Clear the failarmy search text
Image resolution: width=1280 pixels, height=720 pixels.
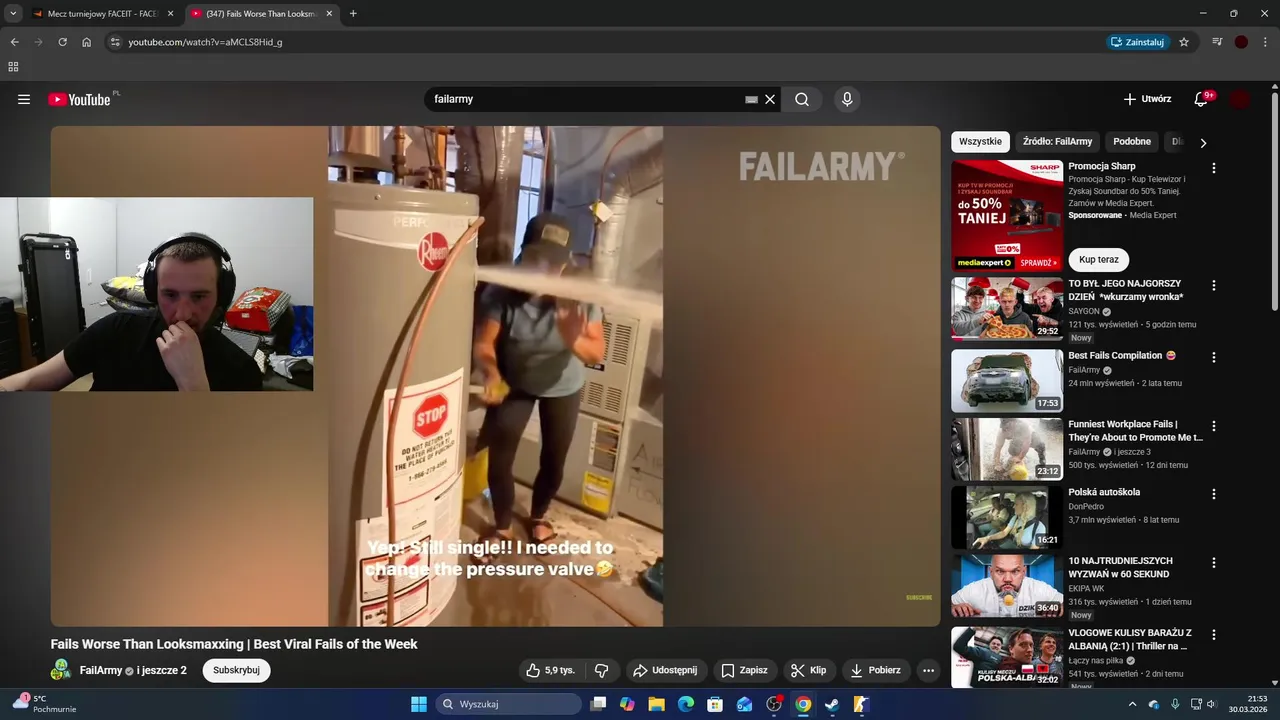pos(770,99)
